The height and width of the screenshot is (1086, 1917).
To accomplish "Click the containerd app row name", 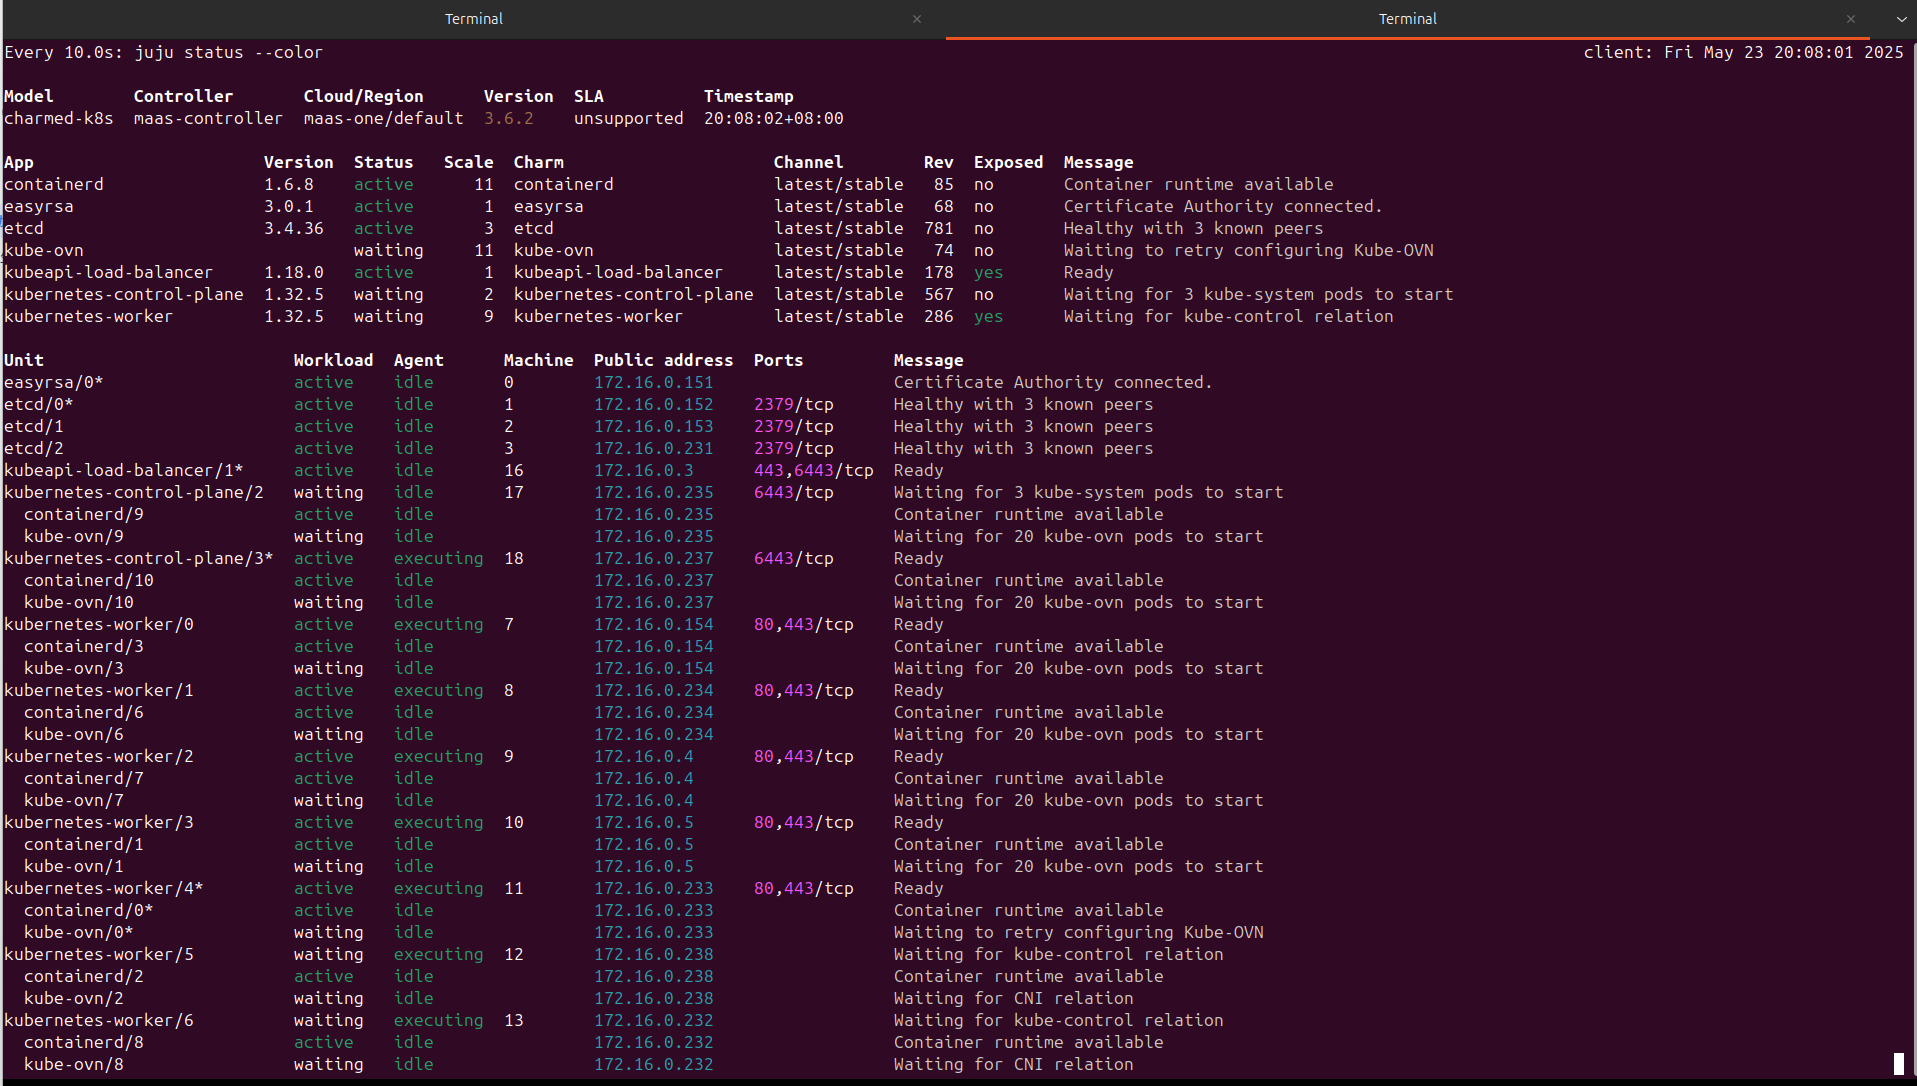I will coord(54,184).
